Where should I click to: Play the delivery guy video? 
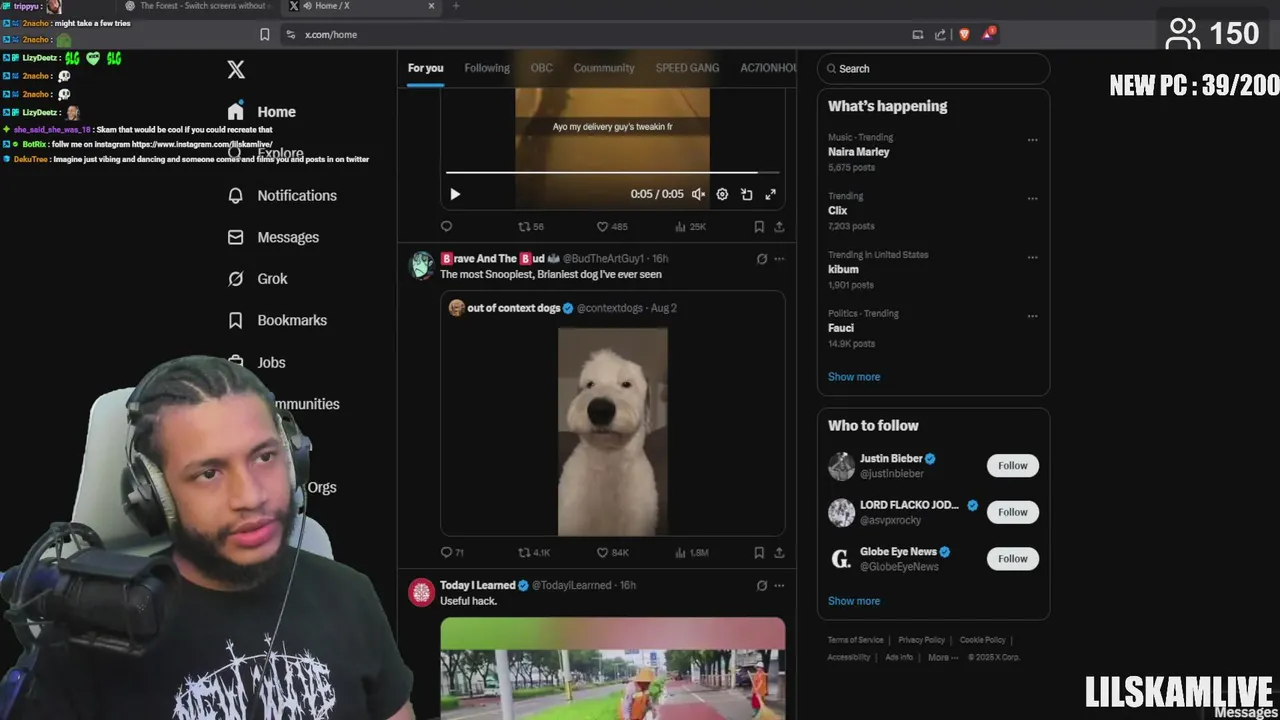[x=455, y=194]
